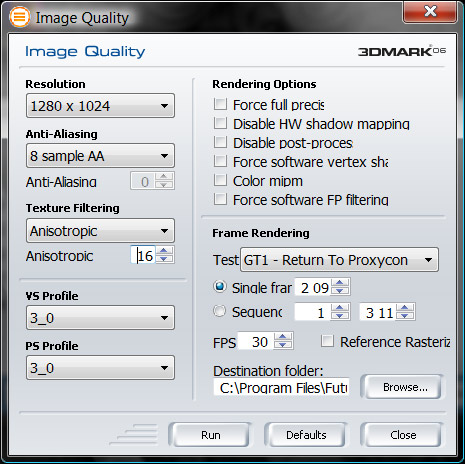Increase Single frame value with up arrow

pyautogui.click(x=340, y=283)
